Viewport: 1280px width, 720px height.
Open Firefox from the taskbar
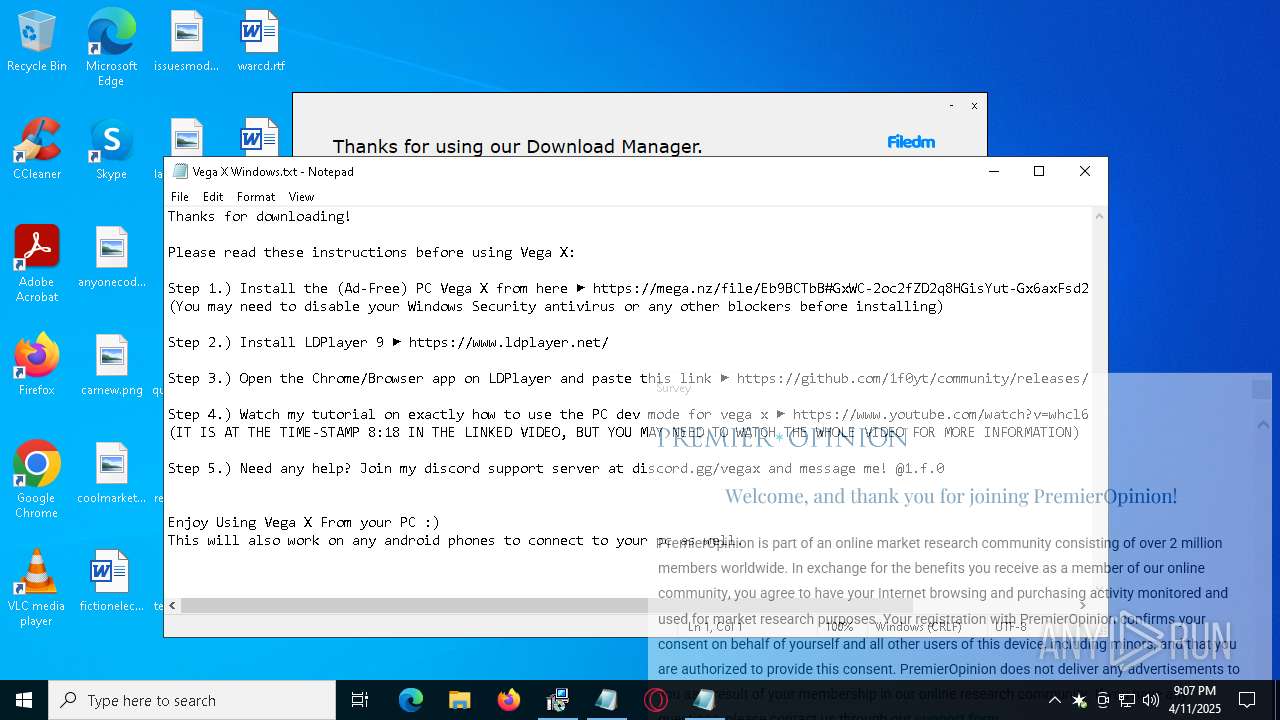click(509, 700)
